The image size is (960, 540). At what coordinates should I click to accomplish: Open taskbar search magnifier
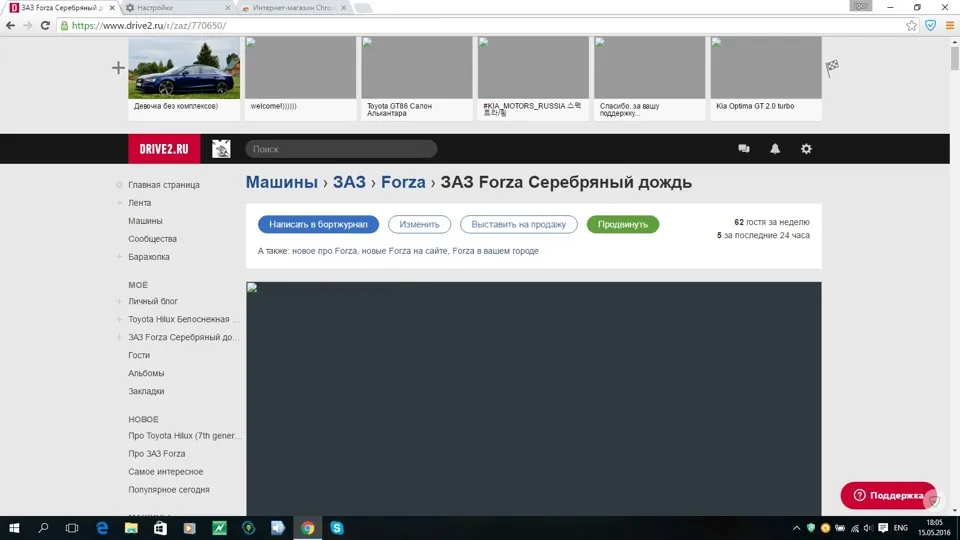tap(43, 528)
